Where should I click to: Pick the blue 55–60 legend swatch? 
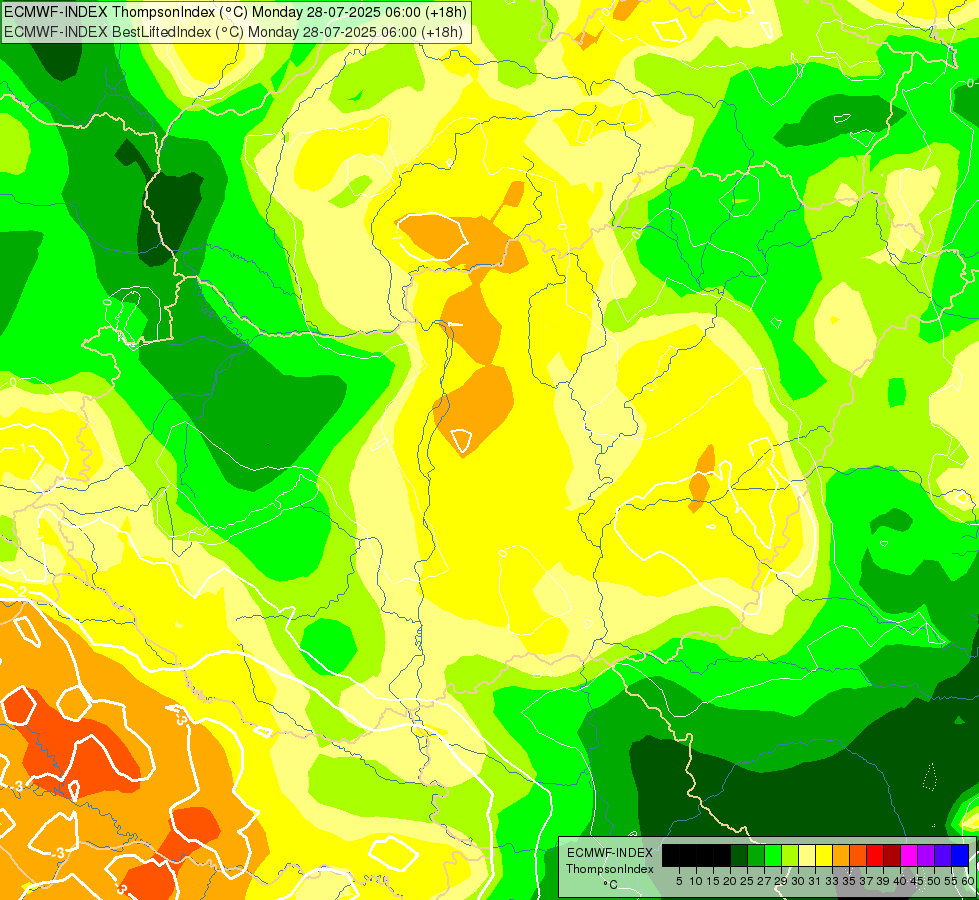click(x=960, y=855)
